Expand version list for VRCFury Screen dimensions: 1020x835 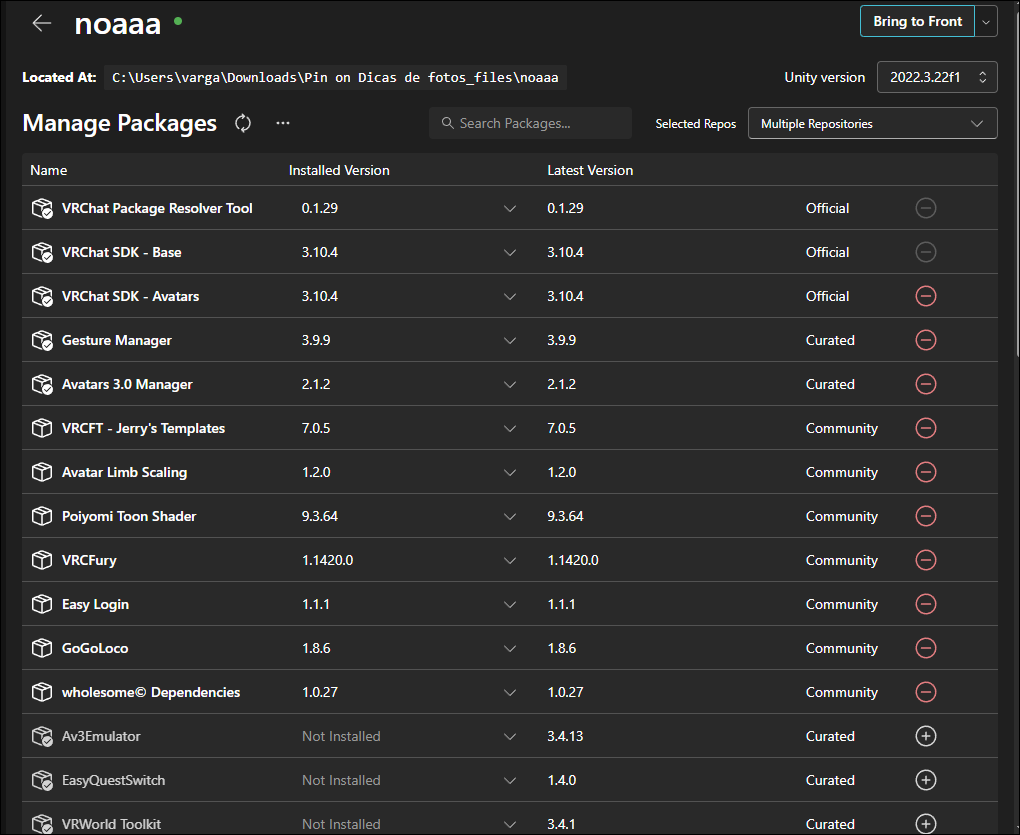pos(509,560)
